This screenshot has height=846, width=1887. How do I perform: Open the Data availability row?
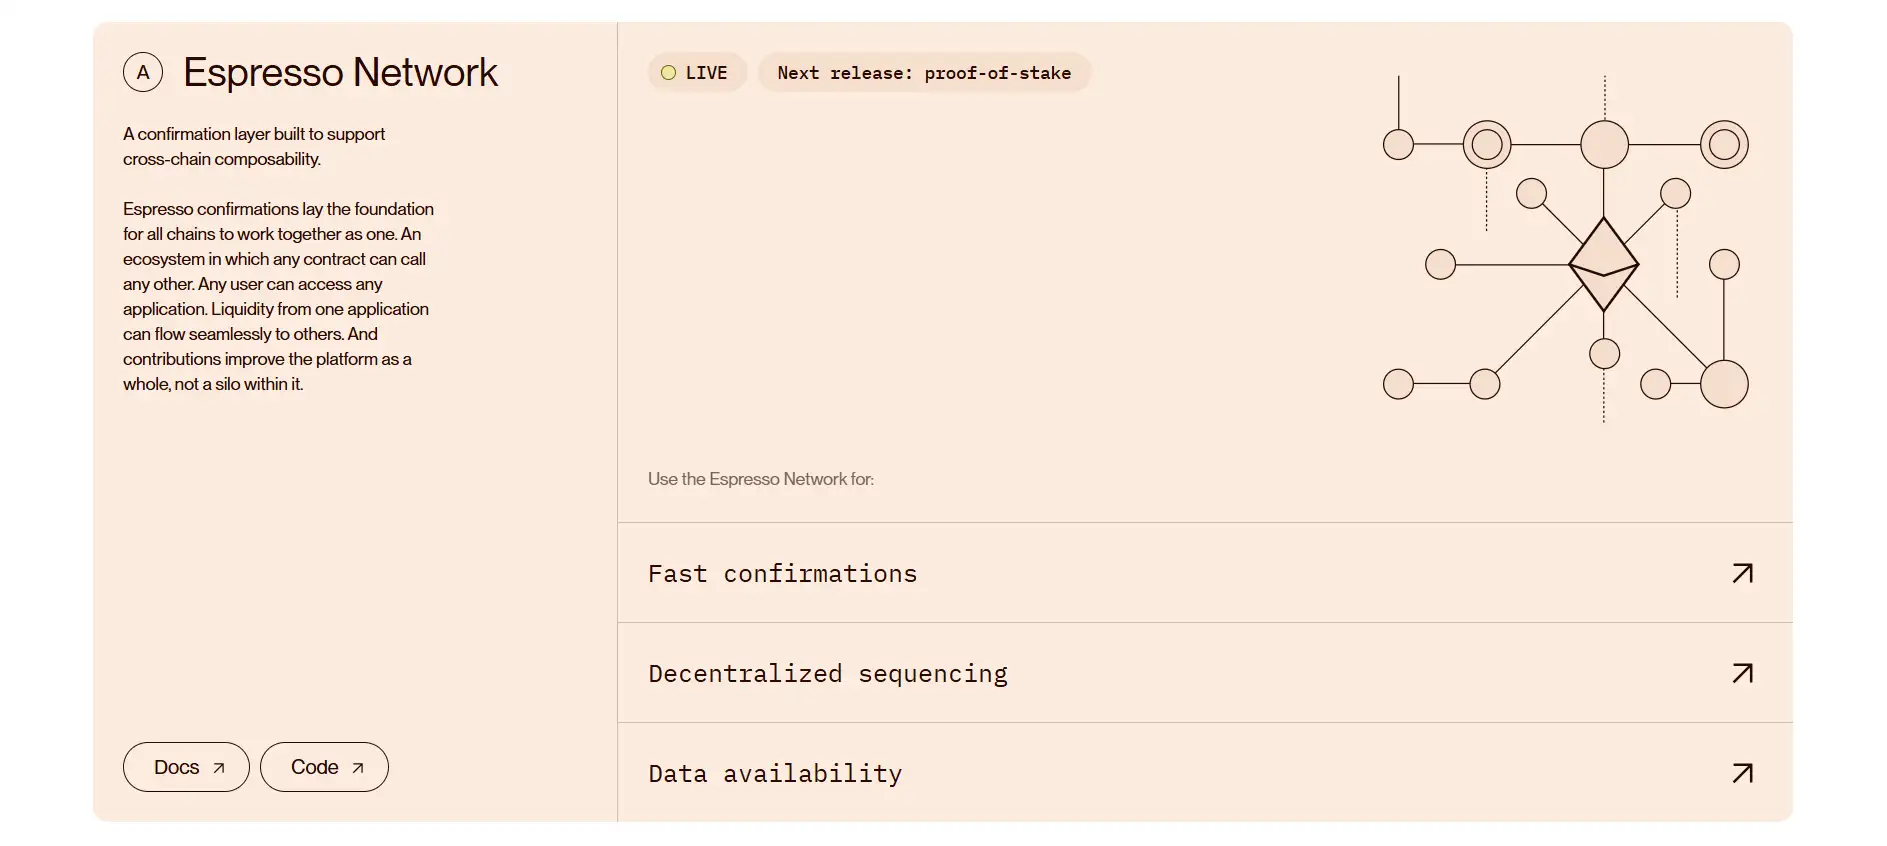[x=775, y=774]
